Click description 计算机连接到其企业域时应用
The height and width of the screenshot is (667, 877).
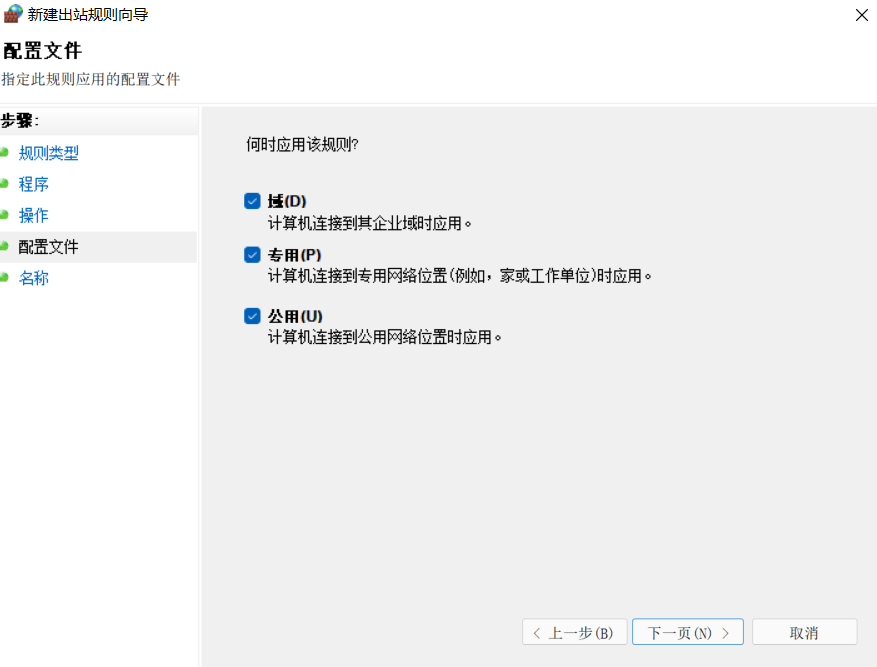tap(369, 224)
